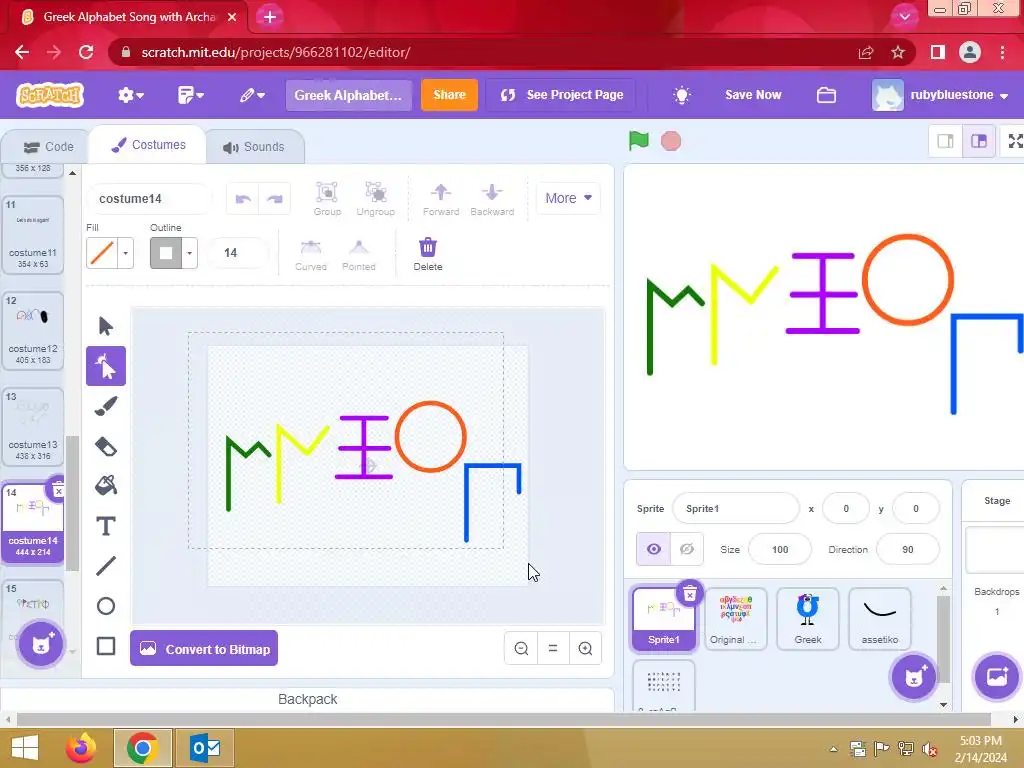Open rubybluestone account menu
The width and height of the screenshot is (1024, 768).
click(x=940, y=95)
